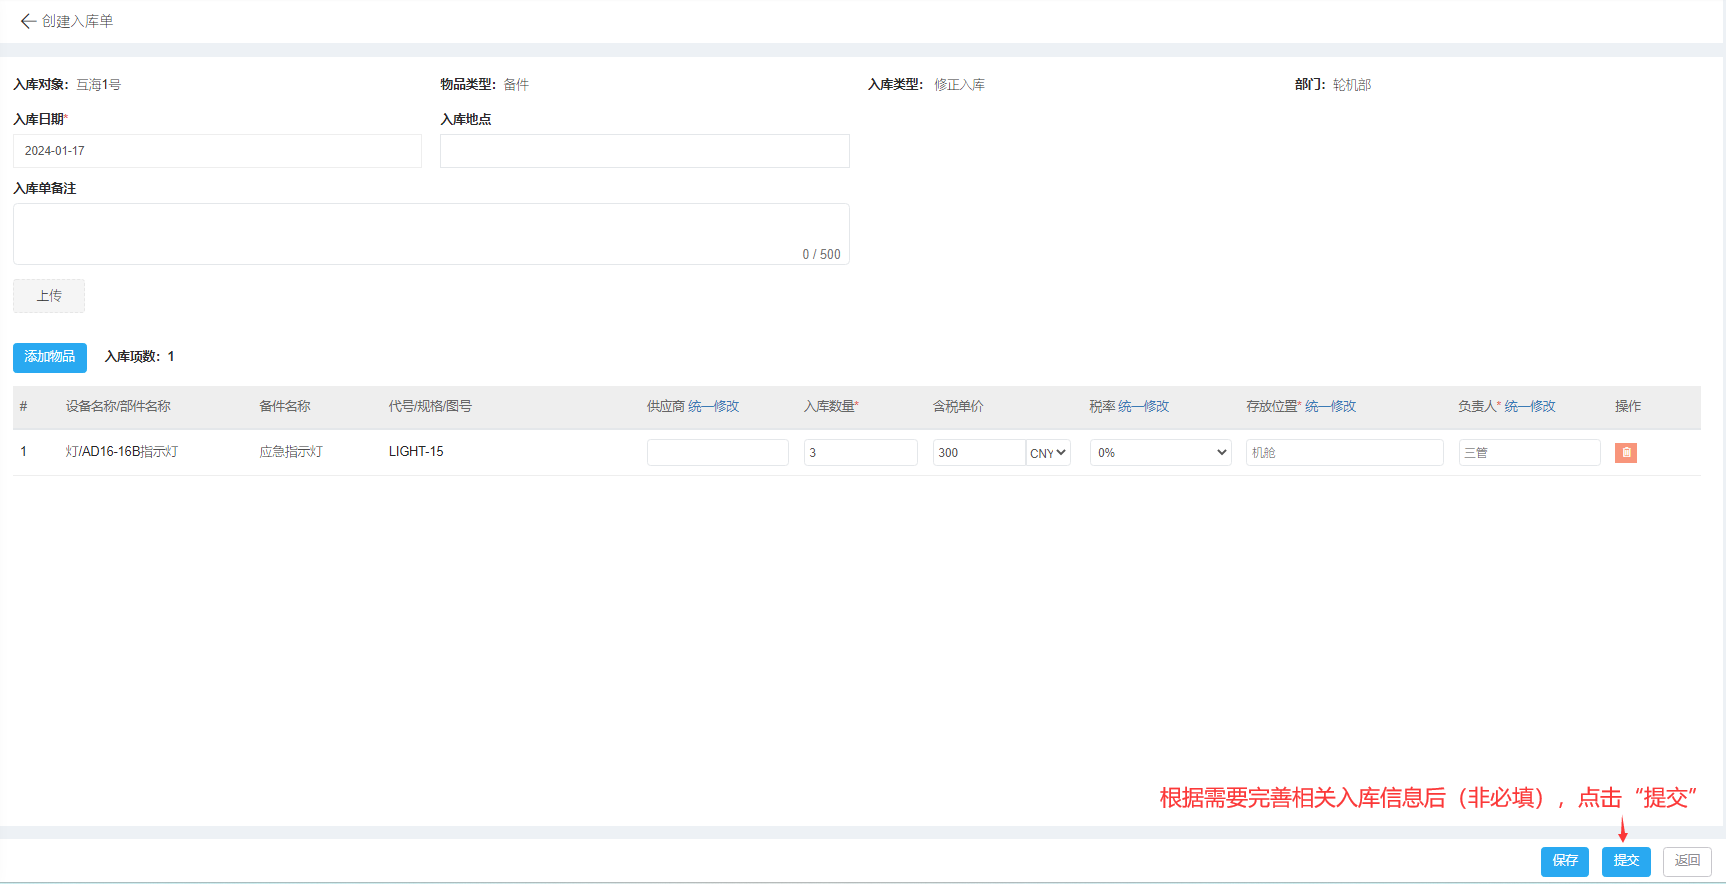Viewport: 1726px width, 884px height.
Task: Click 统一修改 link beside 负责人
Action: pos(1530,406)
